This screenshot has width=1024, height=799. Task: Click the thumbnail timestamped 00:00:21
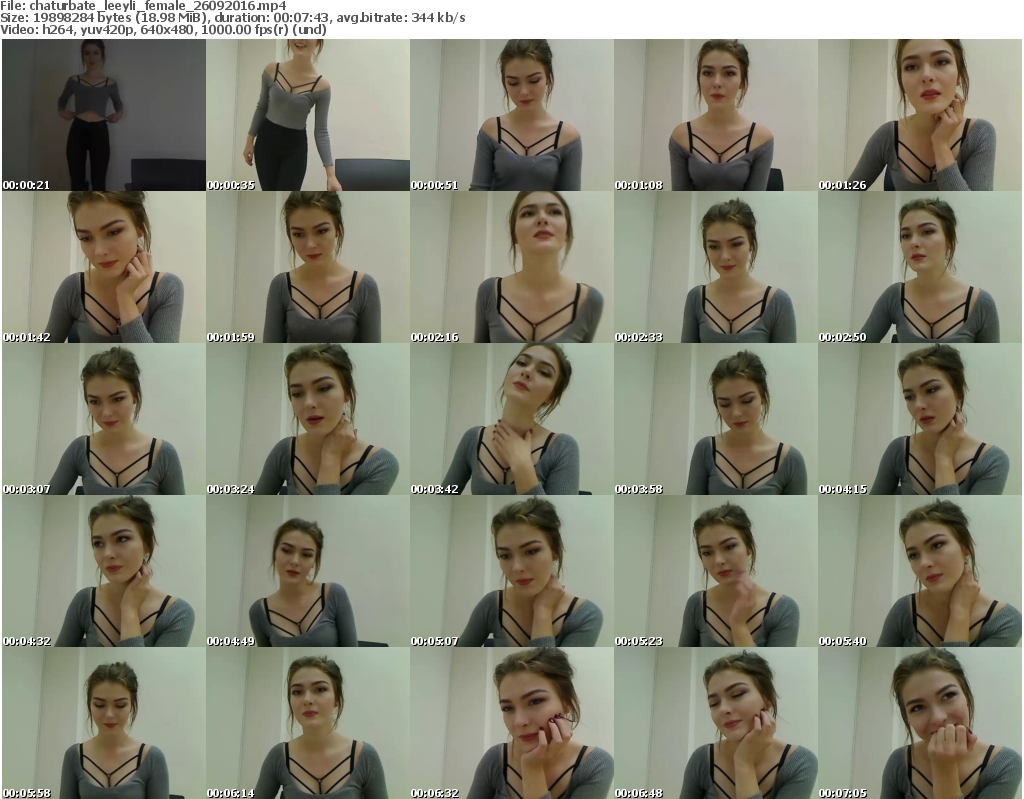point(104,115)
